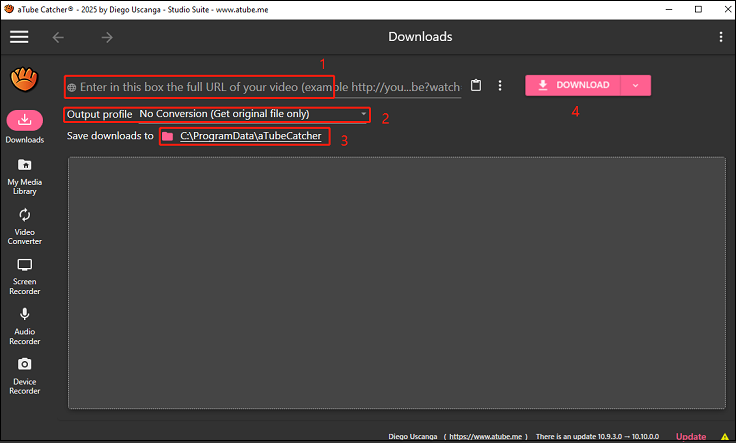Open the hamburger menu
This screenshot has width=736, height=443.
(19, 37)
